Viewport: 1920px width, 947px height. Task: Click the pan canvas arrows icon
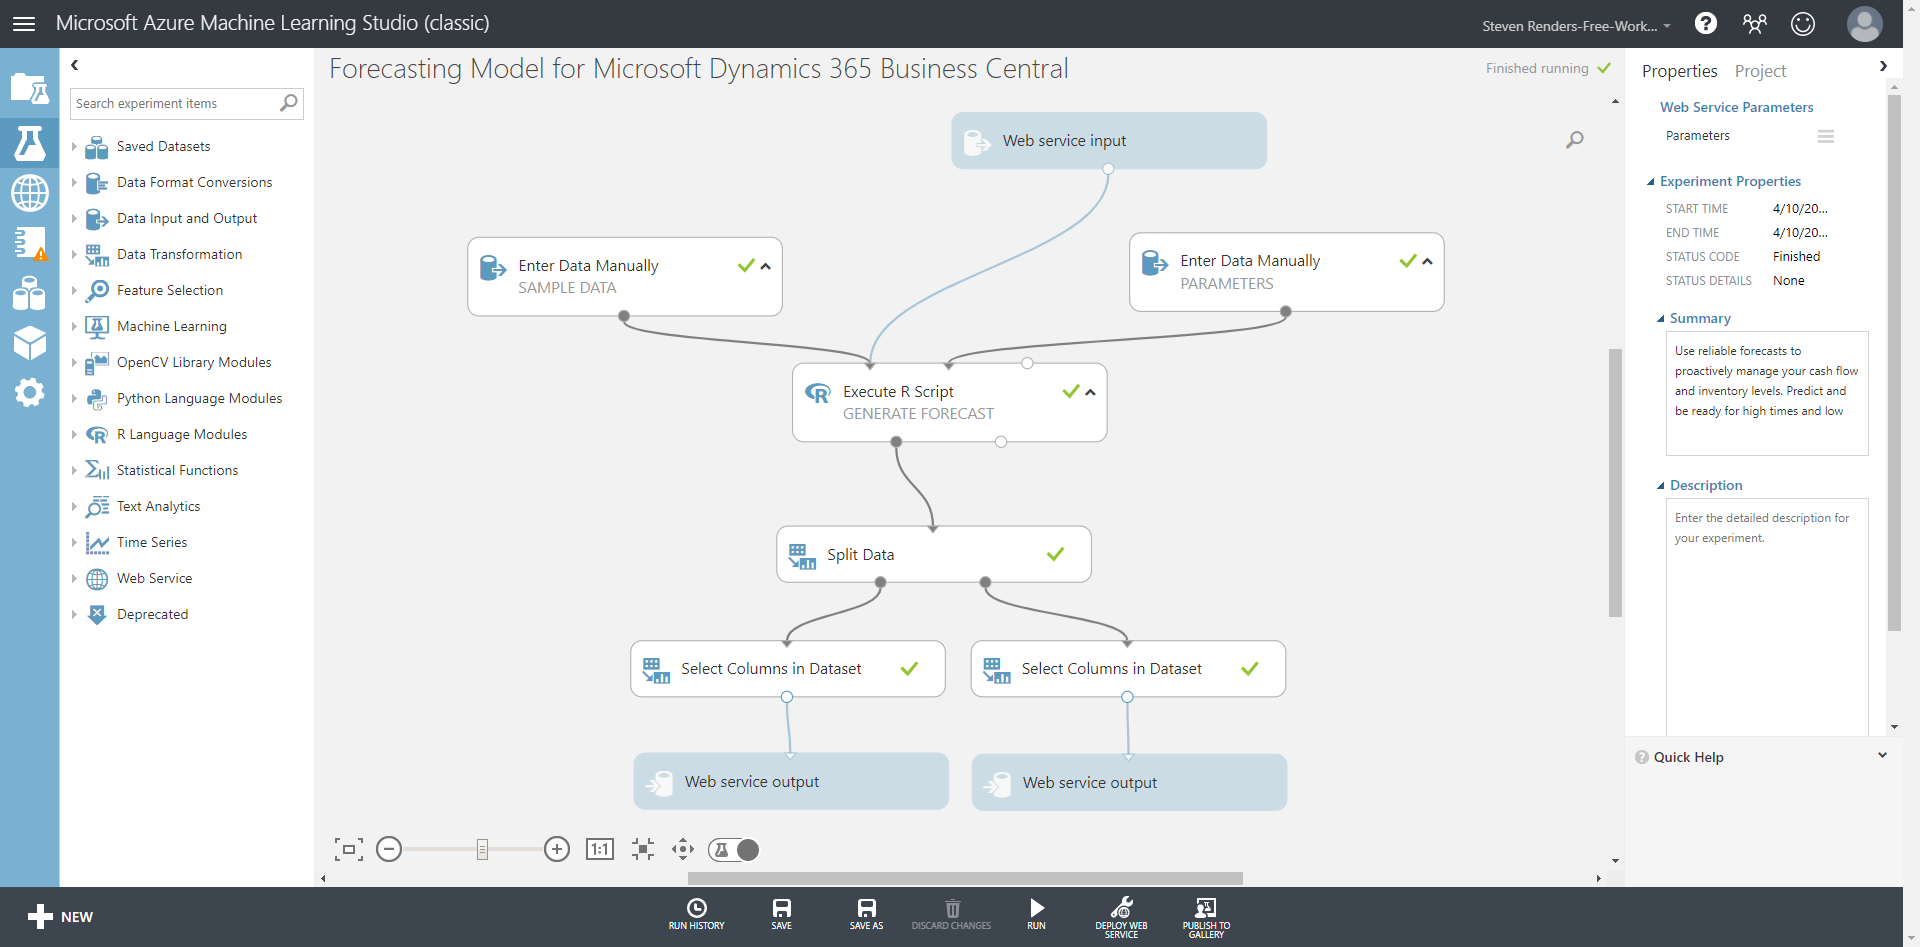(x=683, y=849)
